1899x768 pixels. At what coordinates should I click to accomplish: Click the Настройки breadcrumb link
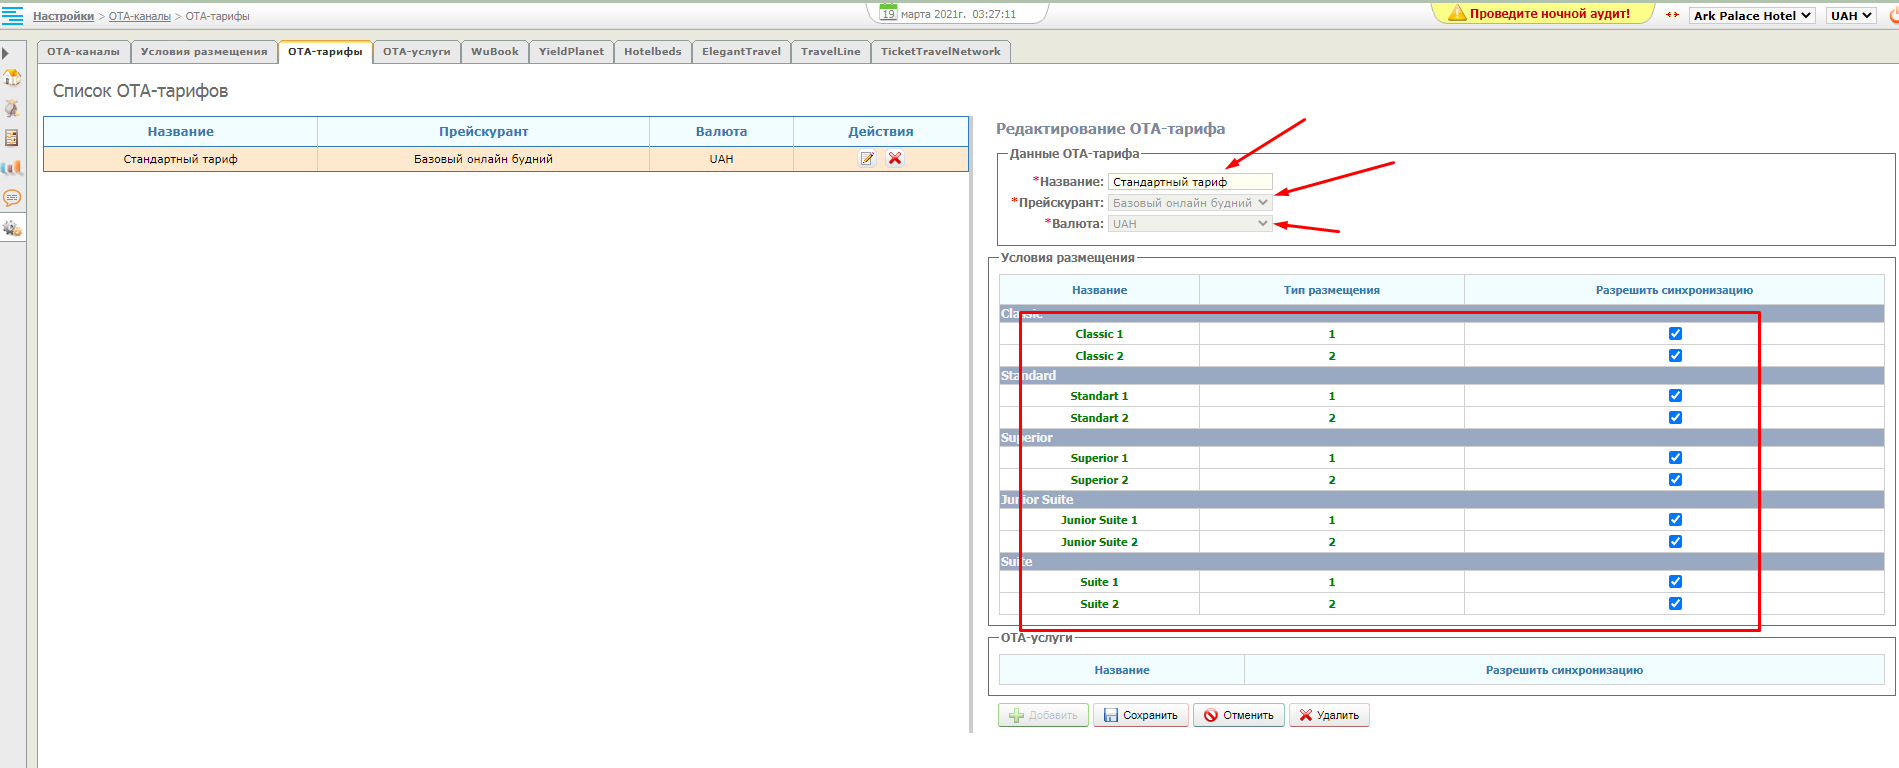pyautogui.click(x=63, y=16)
